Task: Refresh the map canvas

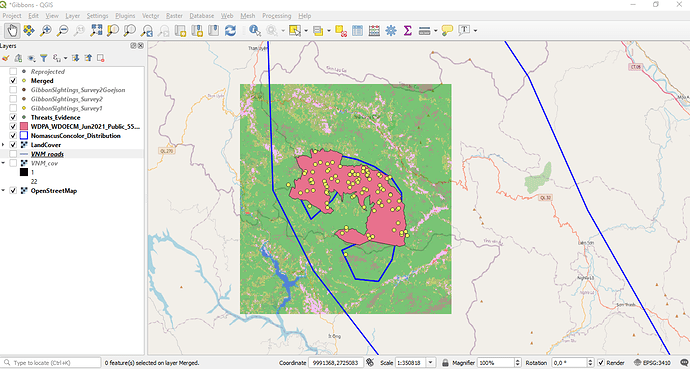Action: point(230,30)
